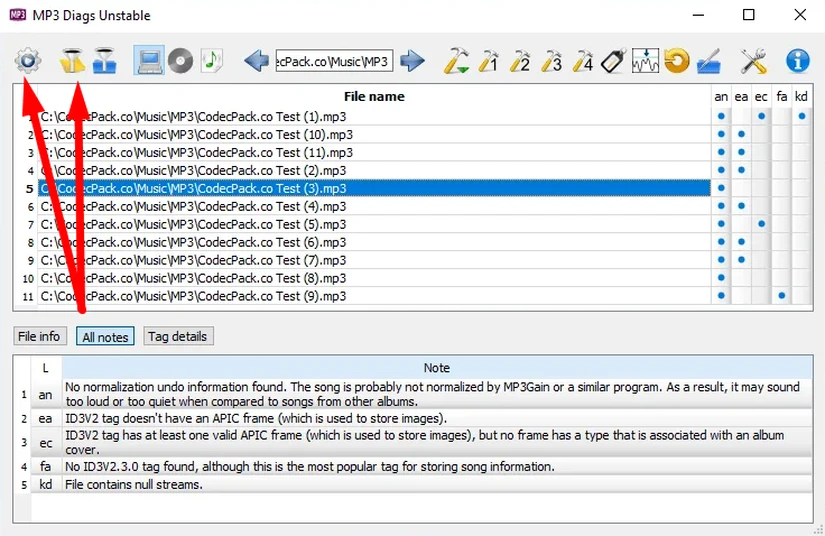This screenshot has height=536, width=825.
Task: Go to next album with right arrow
Action: [412, 61]
